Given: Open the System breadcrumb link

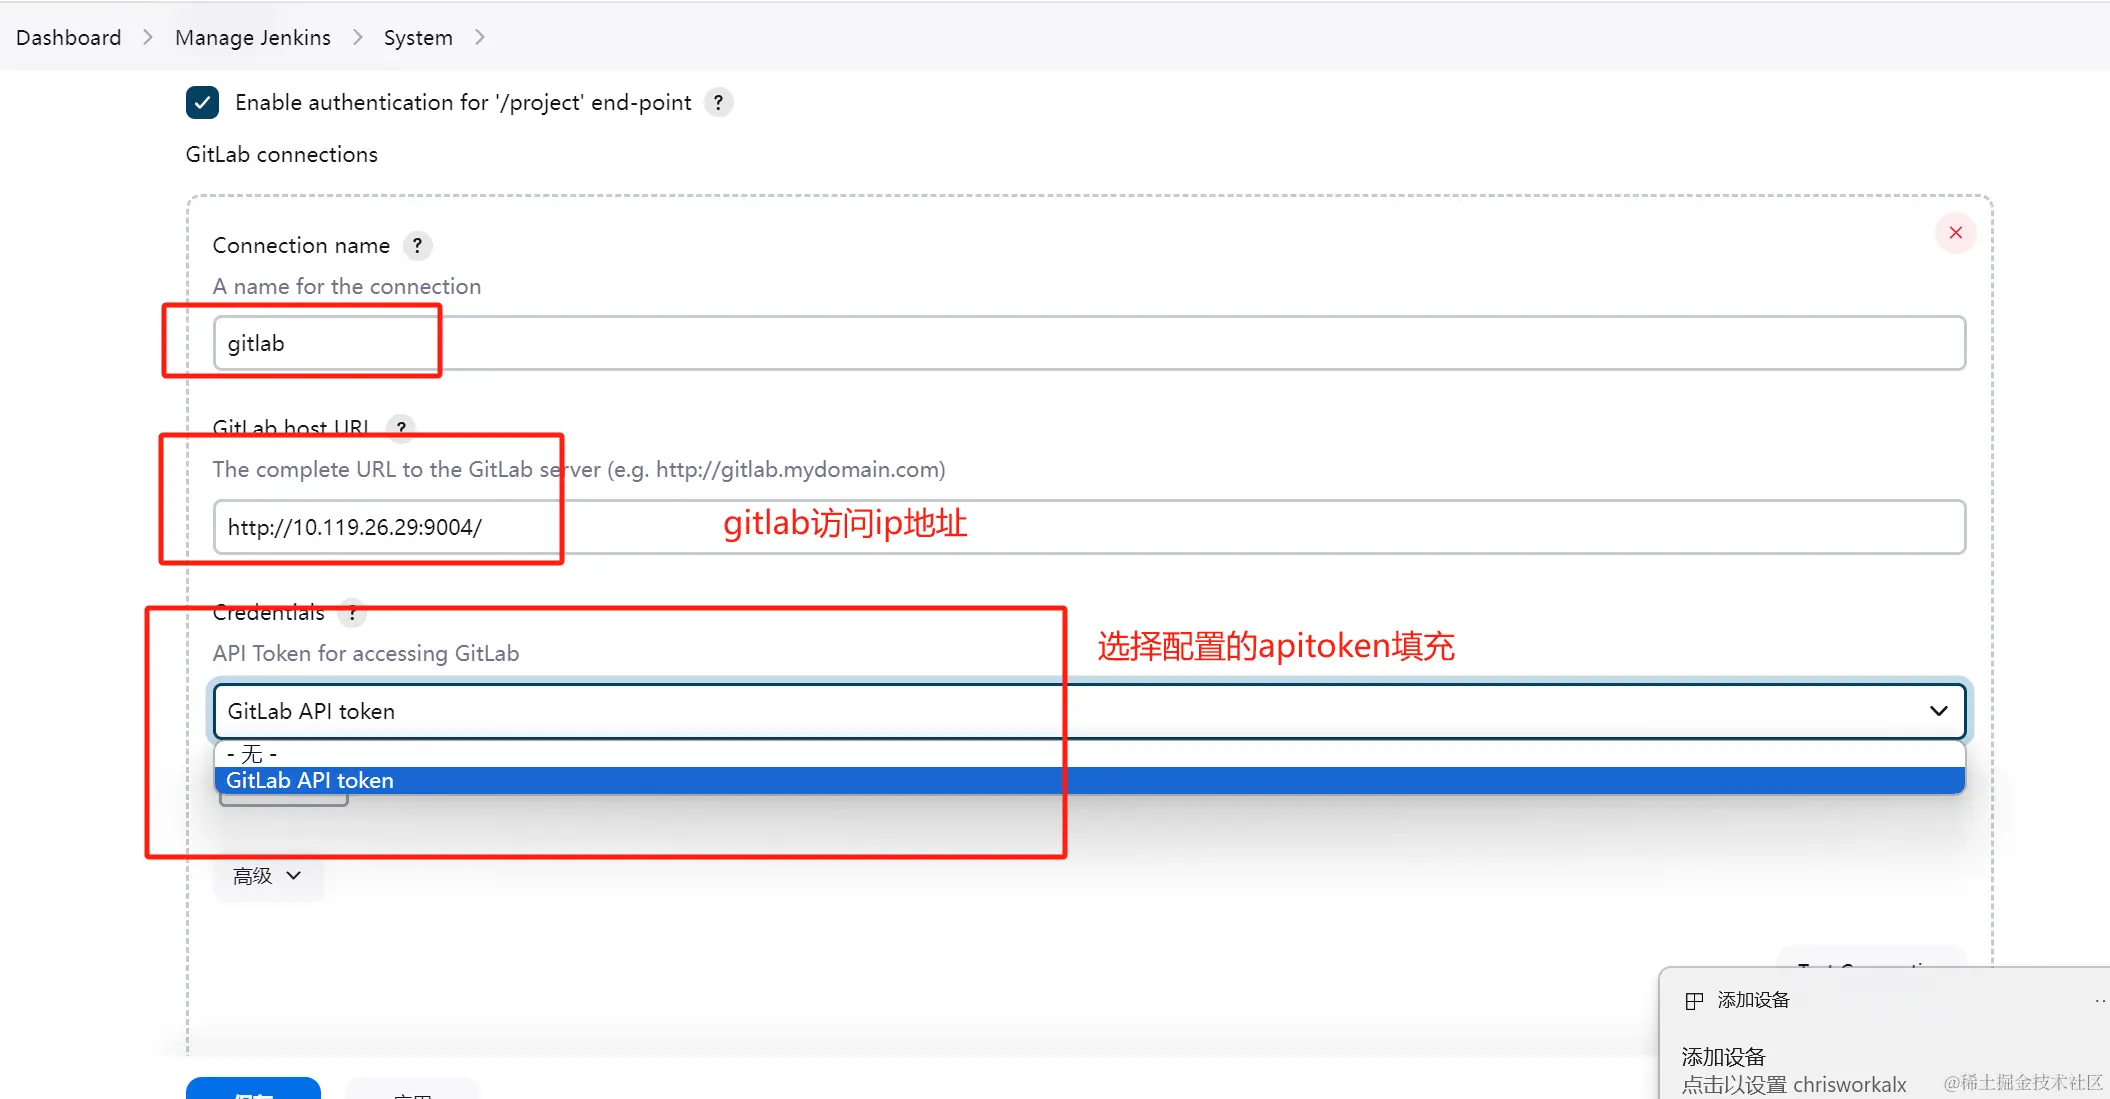Looking at the screenshot, I should point(418,37).
